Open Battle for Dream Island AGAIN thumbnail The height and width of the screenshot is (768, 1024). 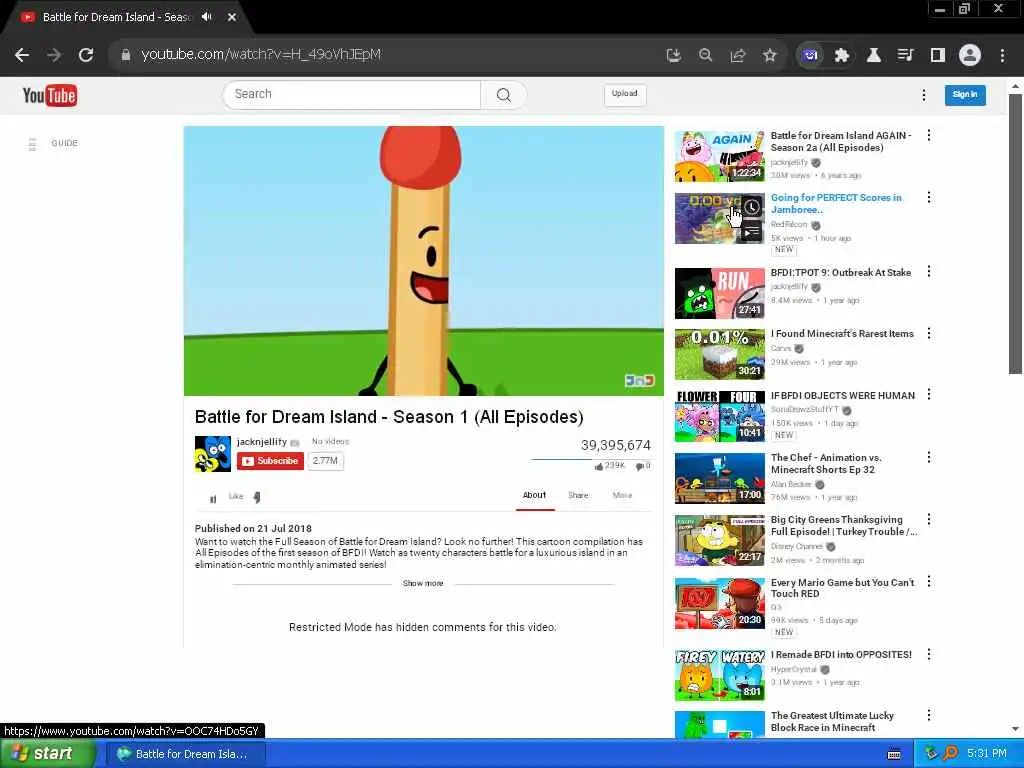pos(719,157)
